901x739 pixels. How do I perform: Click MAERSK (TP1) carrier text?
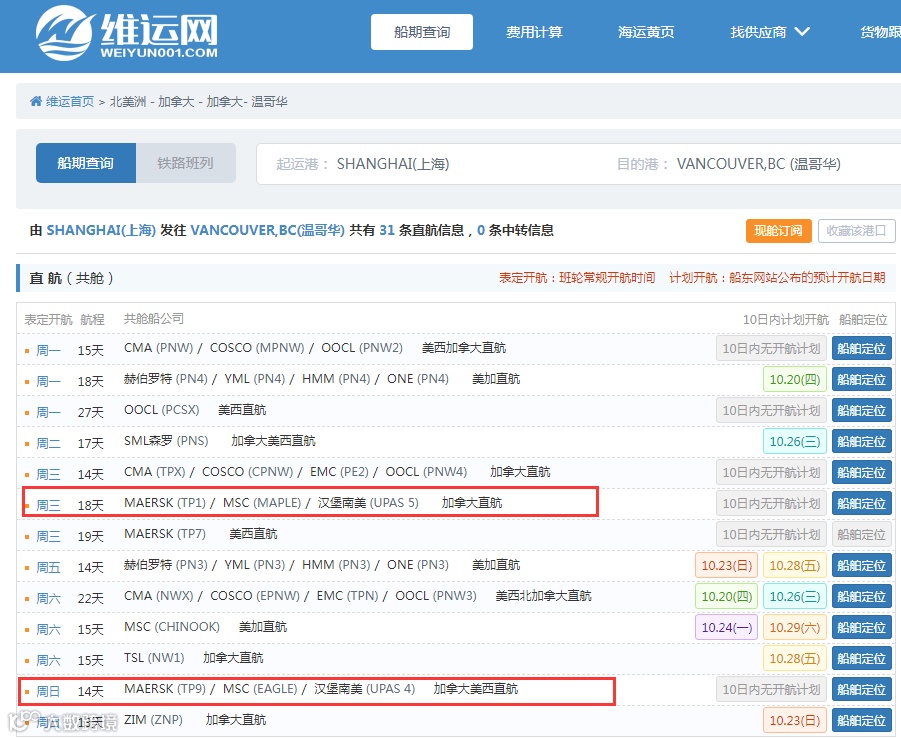[x=165, y=503]
